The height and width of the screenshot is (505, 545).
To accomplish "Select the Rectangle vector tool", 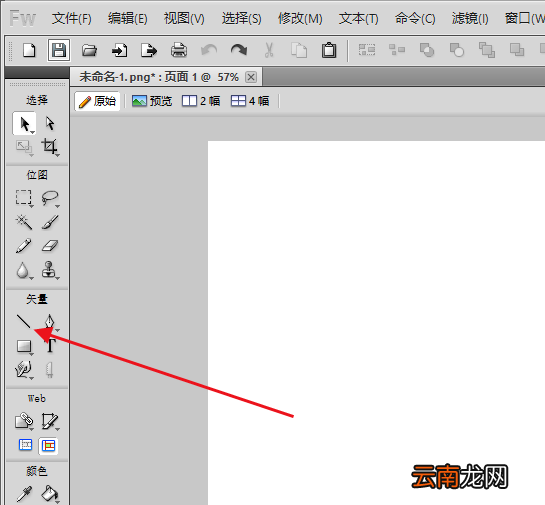I will (24, 347).
